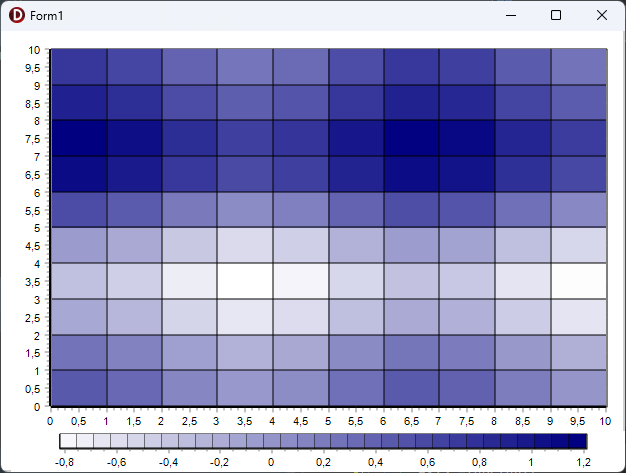Select the lightest swatch at legend's left end
Image resolution: width=626 pixels, height=473 pixels.
[68, 441]
